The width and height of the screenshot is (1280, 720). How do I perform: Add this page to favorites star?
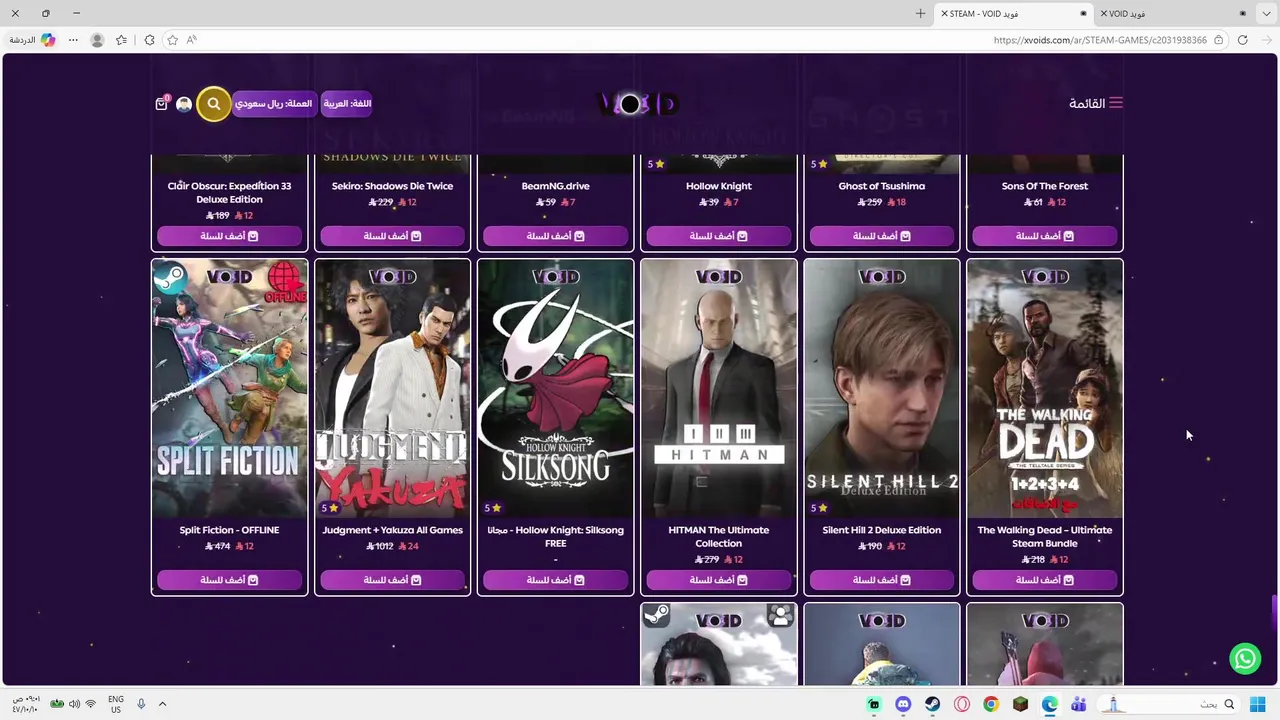click(x=172, y=40)
